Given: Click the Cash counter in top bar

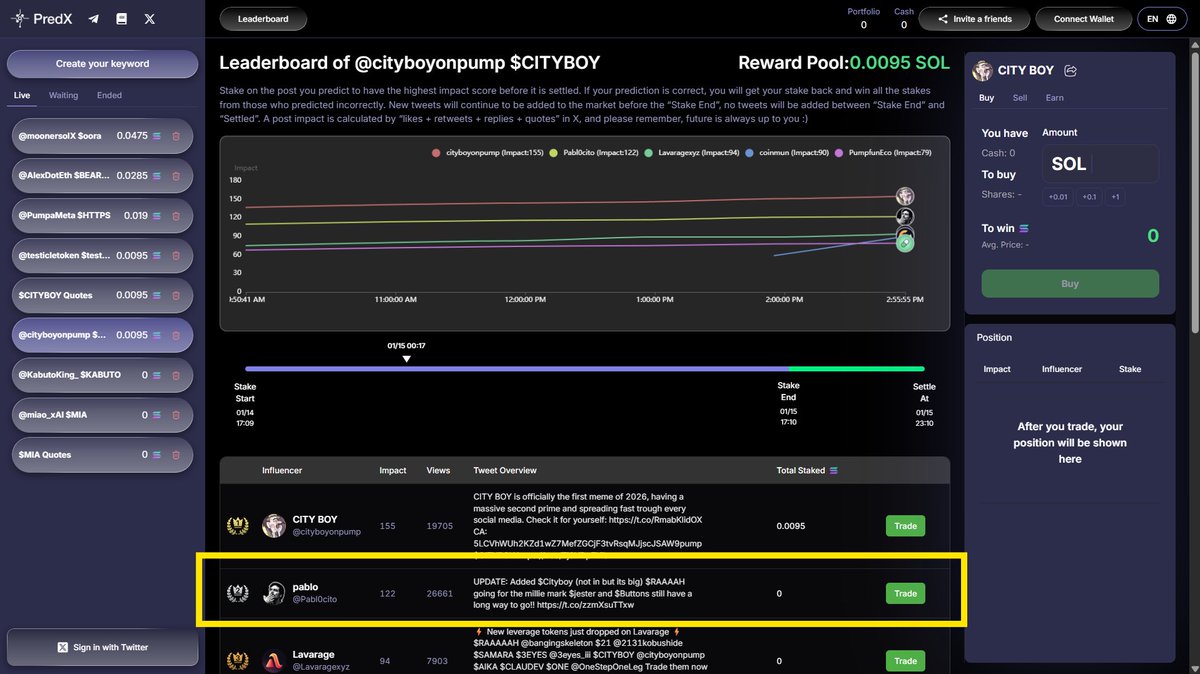Looking at the screenshot, I should pyautogui.click(x=904, y=19).
